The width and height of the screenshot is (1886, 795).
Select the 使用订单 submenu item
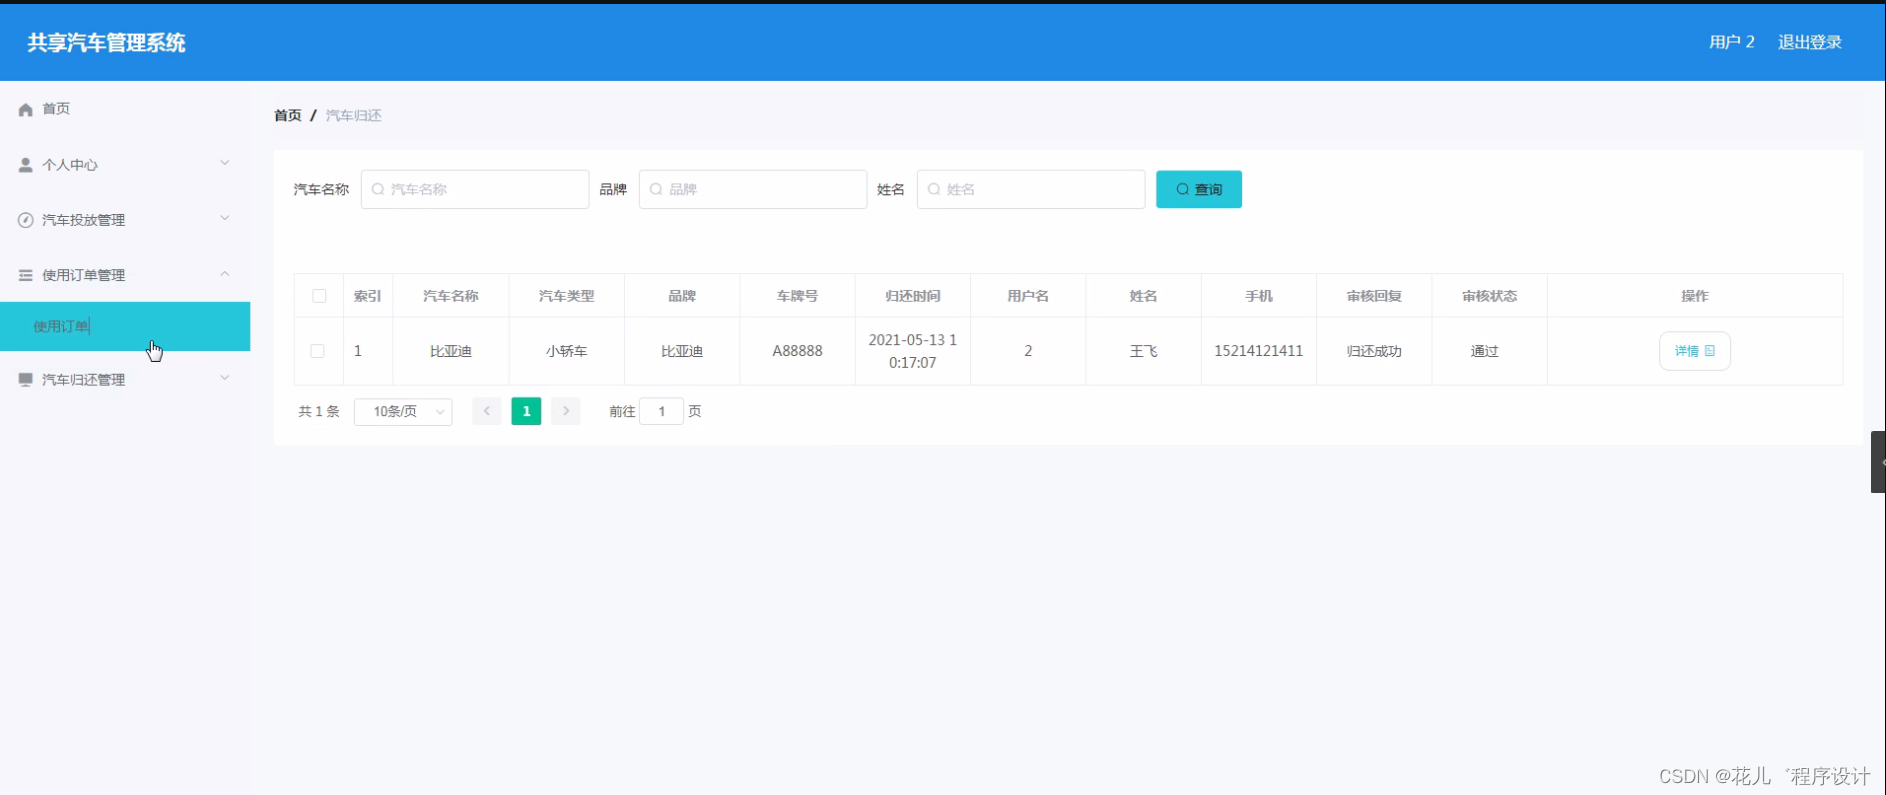pos(125,326)
